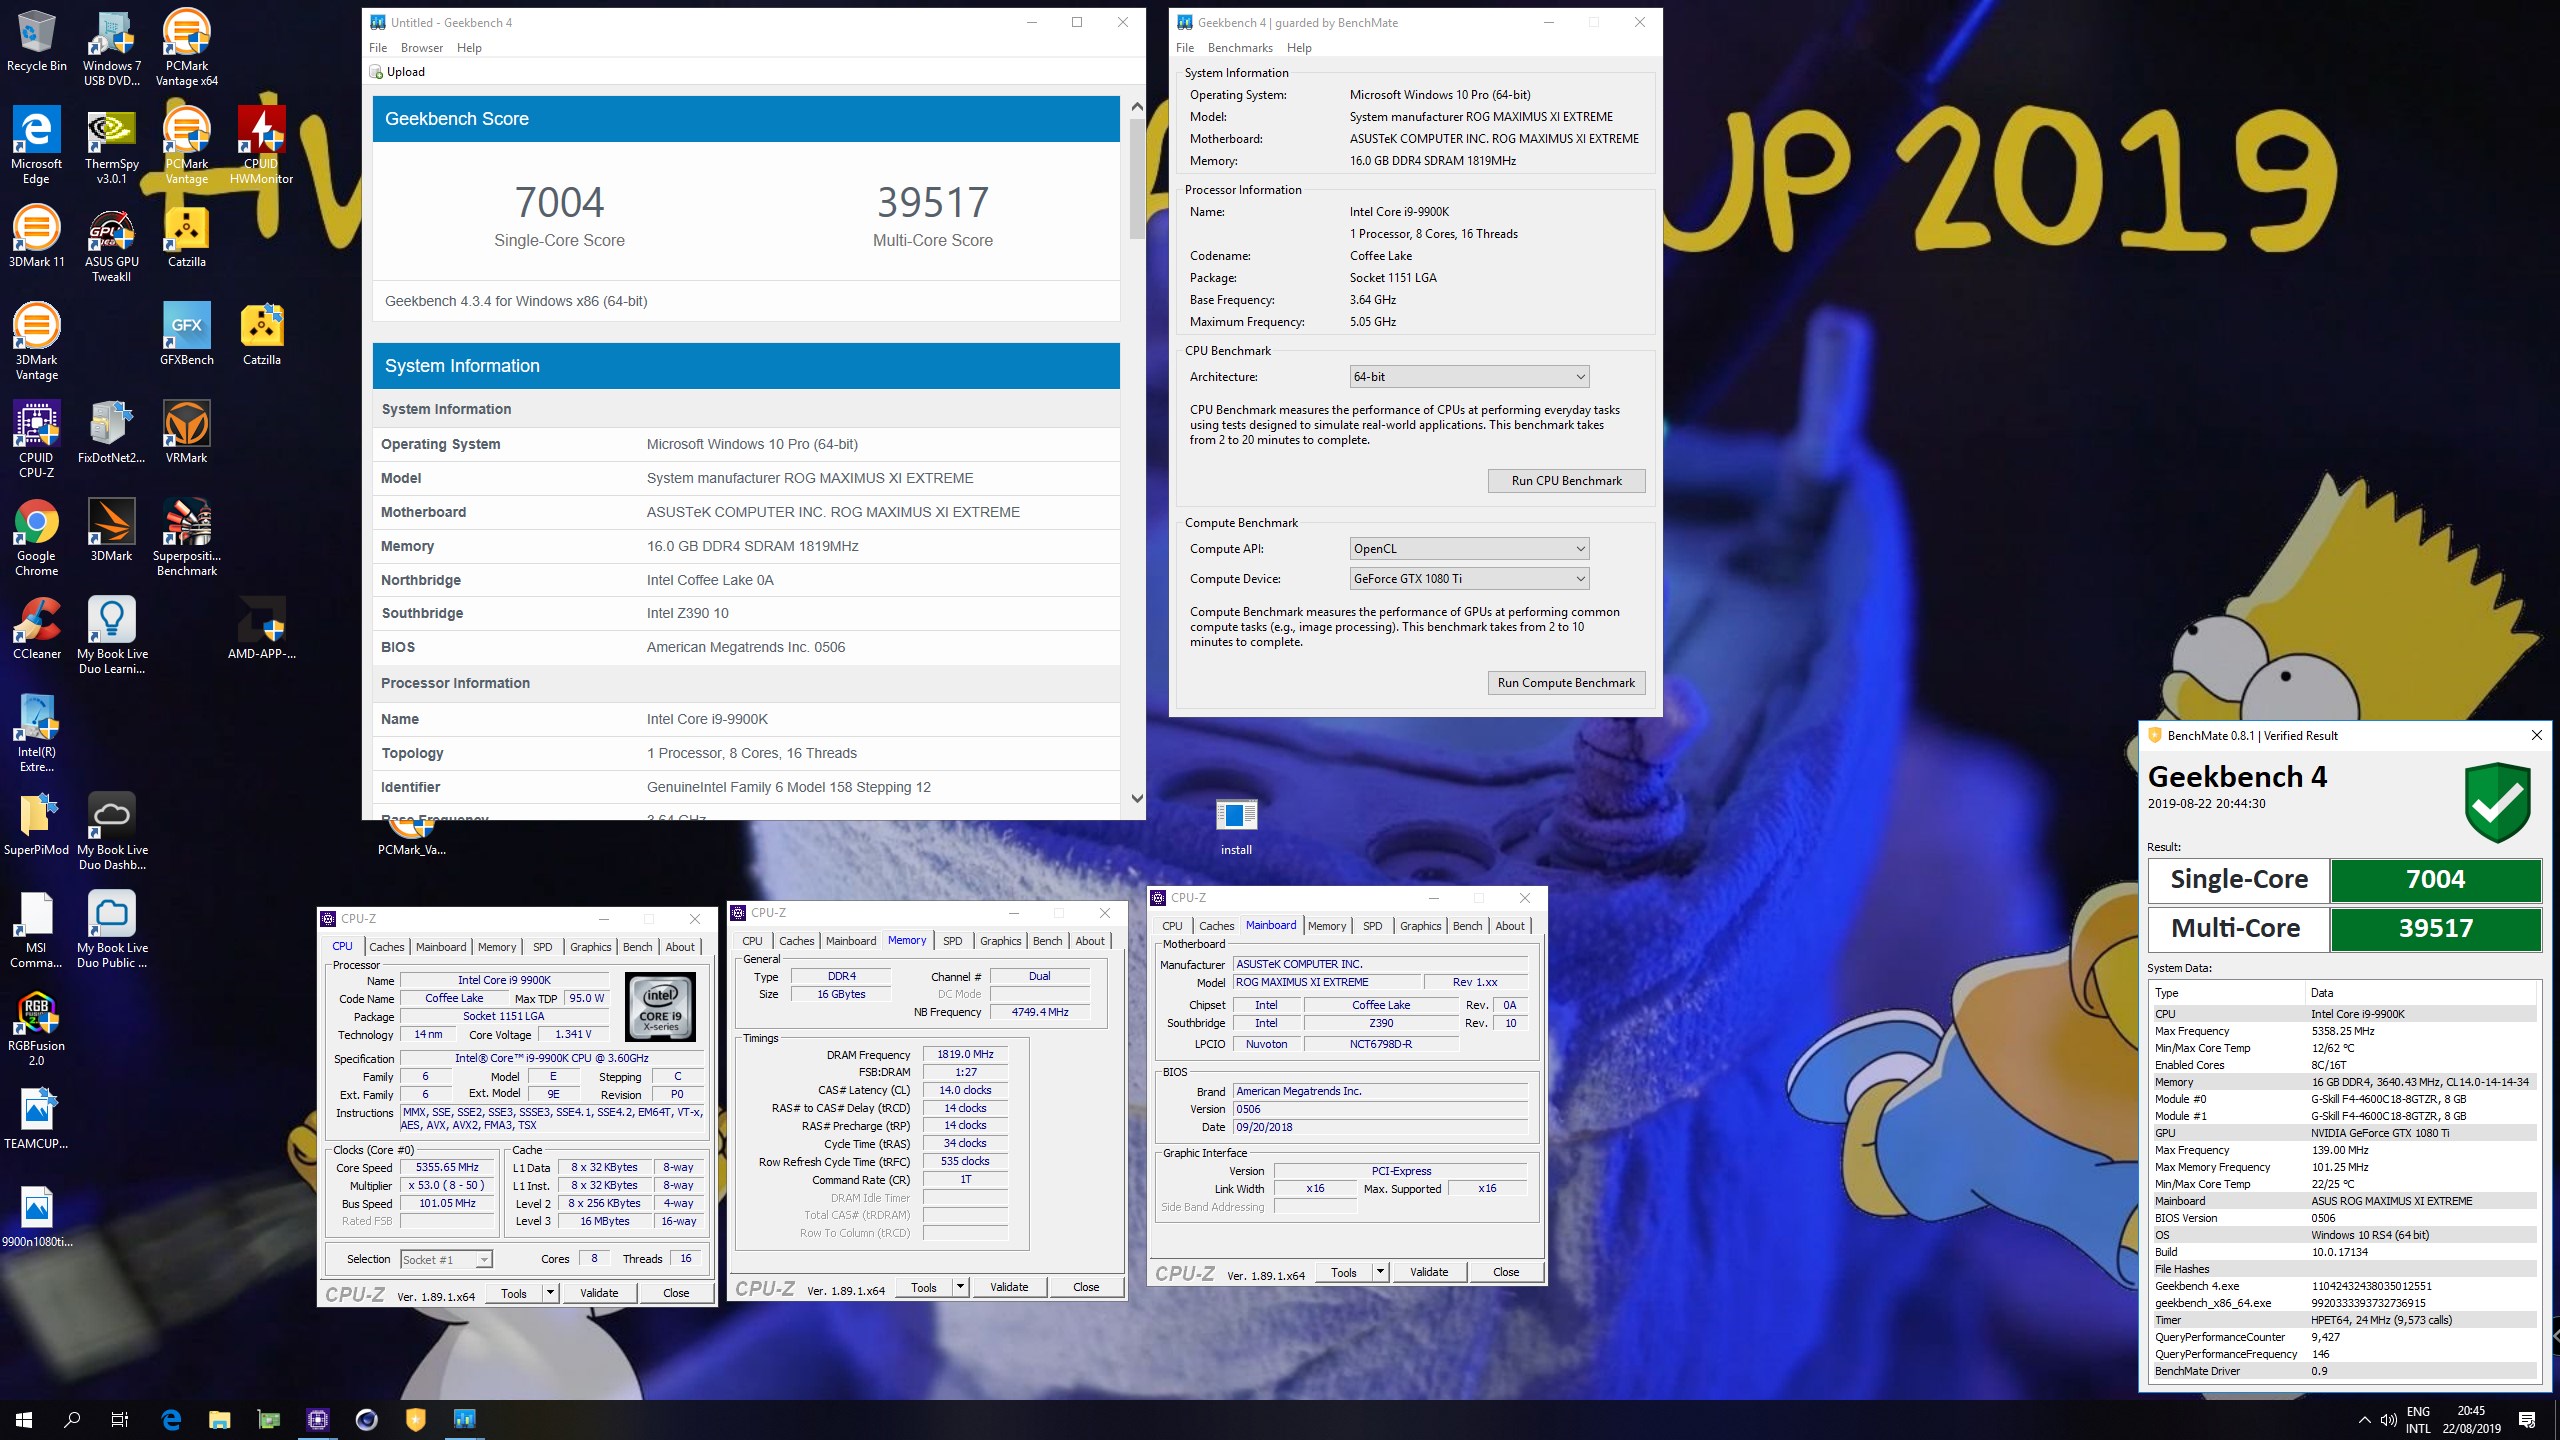
Task: Open the MSI Command desktop icon
Action: pos(36,930)
